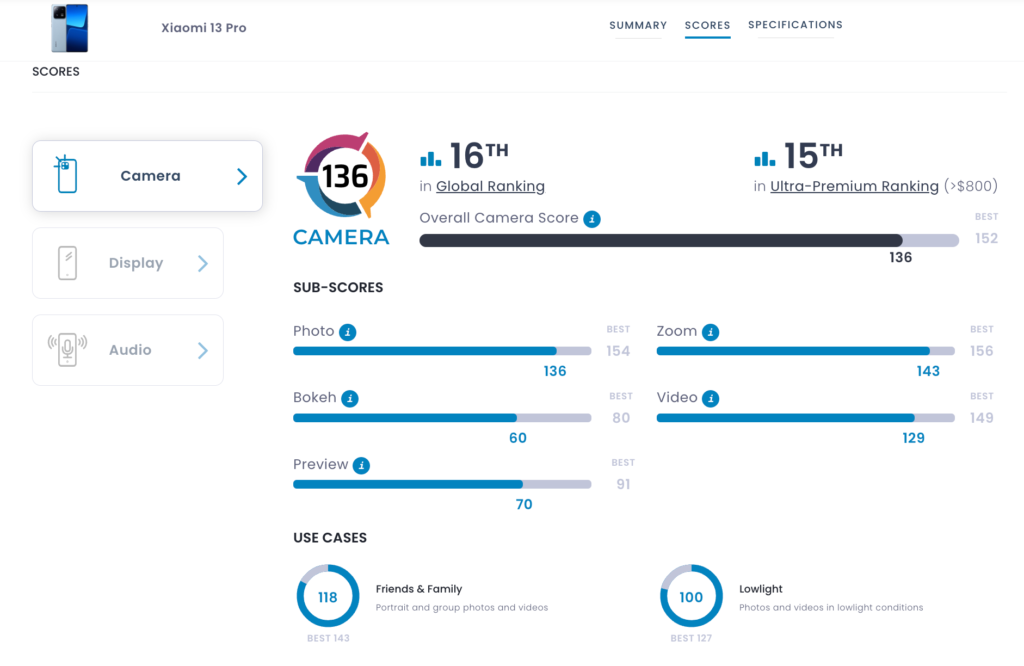The image size is (1024, 666).
Task: Click the Overall Camera Score progress bar
Action: (x=689, y=240)
